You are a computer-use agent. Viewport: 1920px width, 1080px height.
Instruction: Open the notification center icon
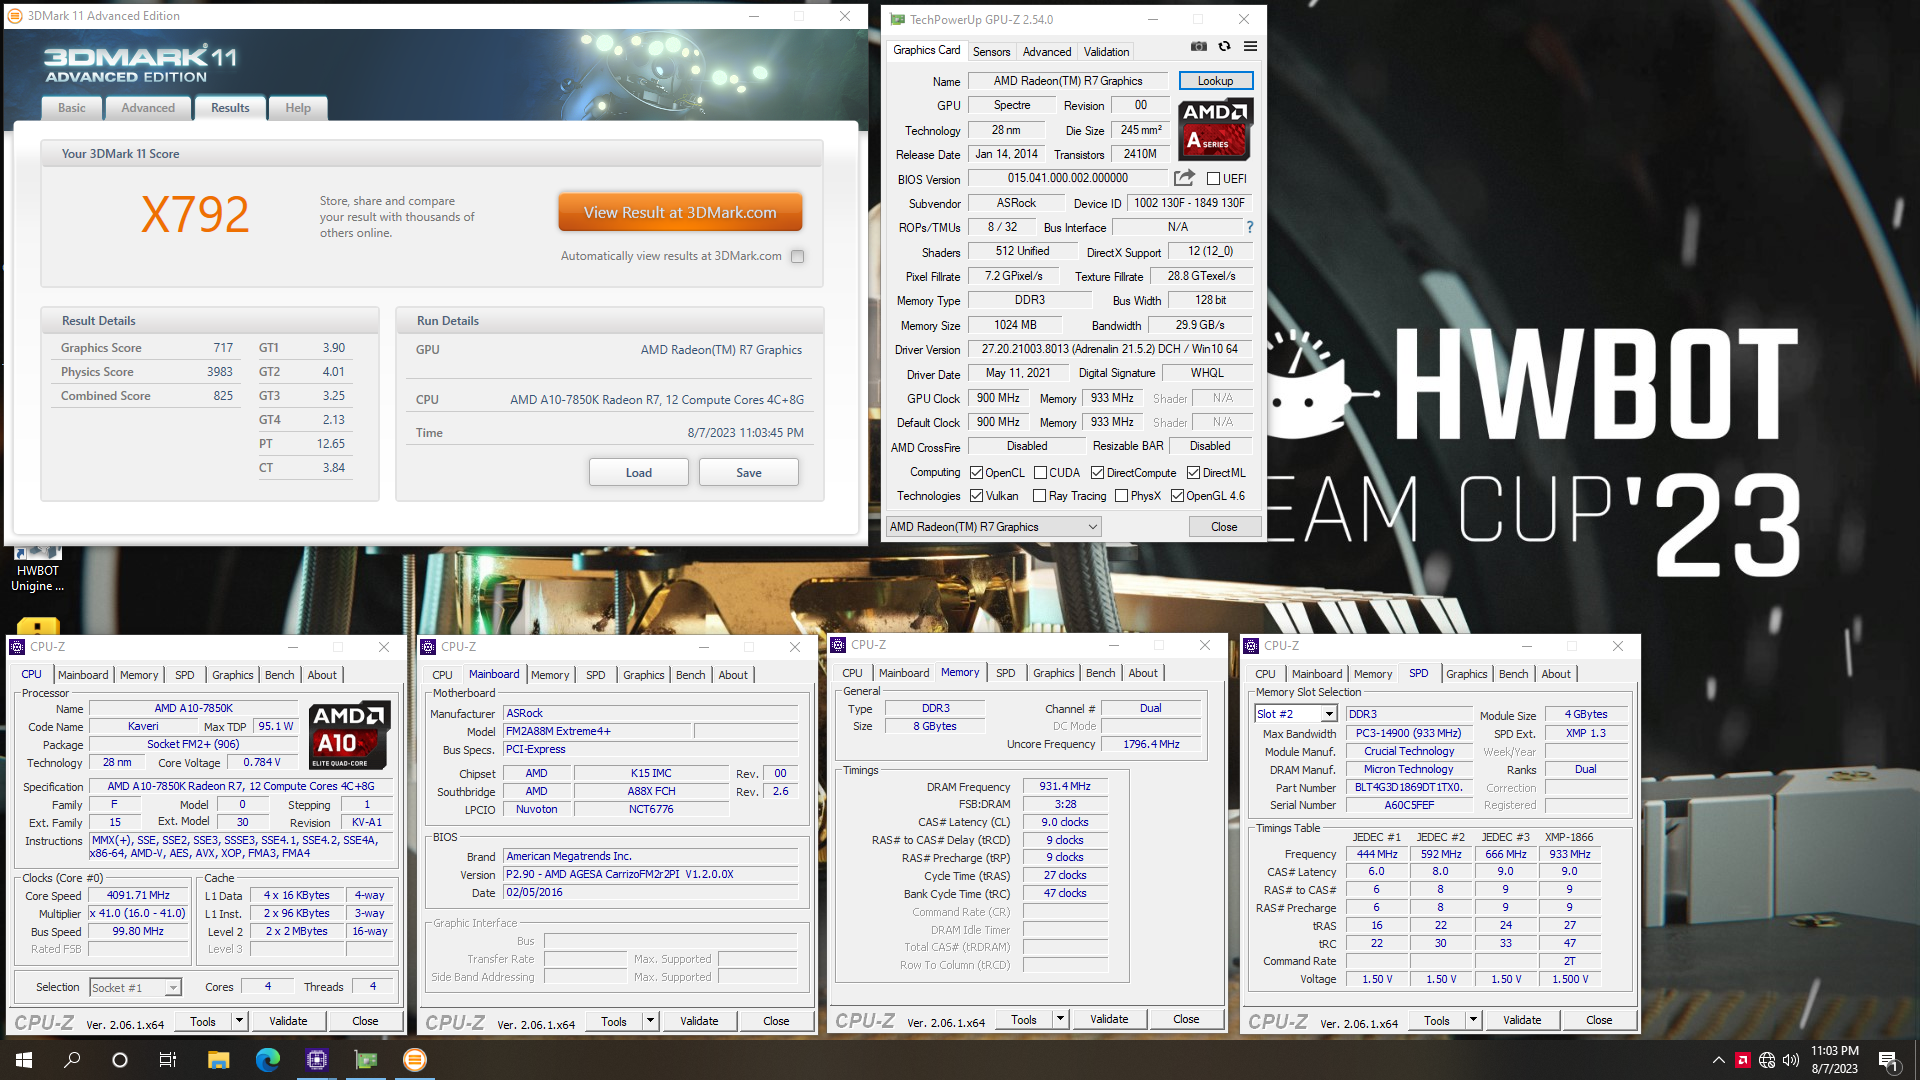1888,1060
